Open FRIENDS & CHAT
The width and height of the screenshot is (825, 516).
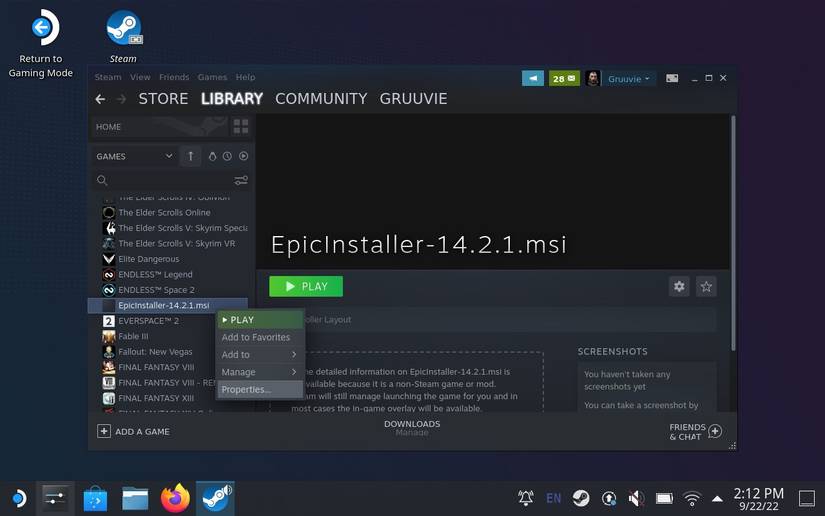tap(695, 432)
